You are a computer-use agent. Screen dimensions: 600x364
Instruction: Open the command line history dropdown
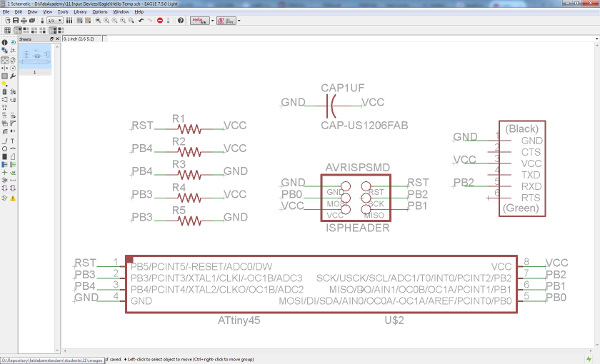597,39
